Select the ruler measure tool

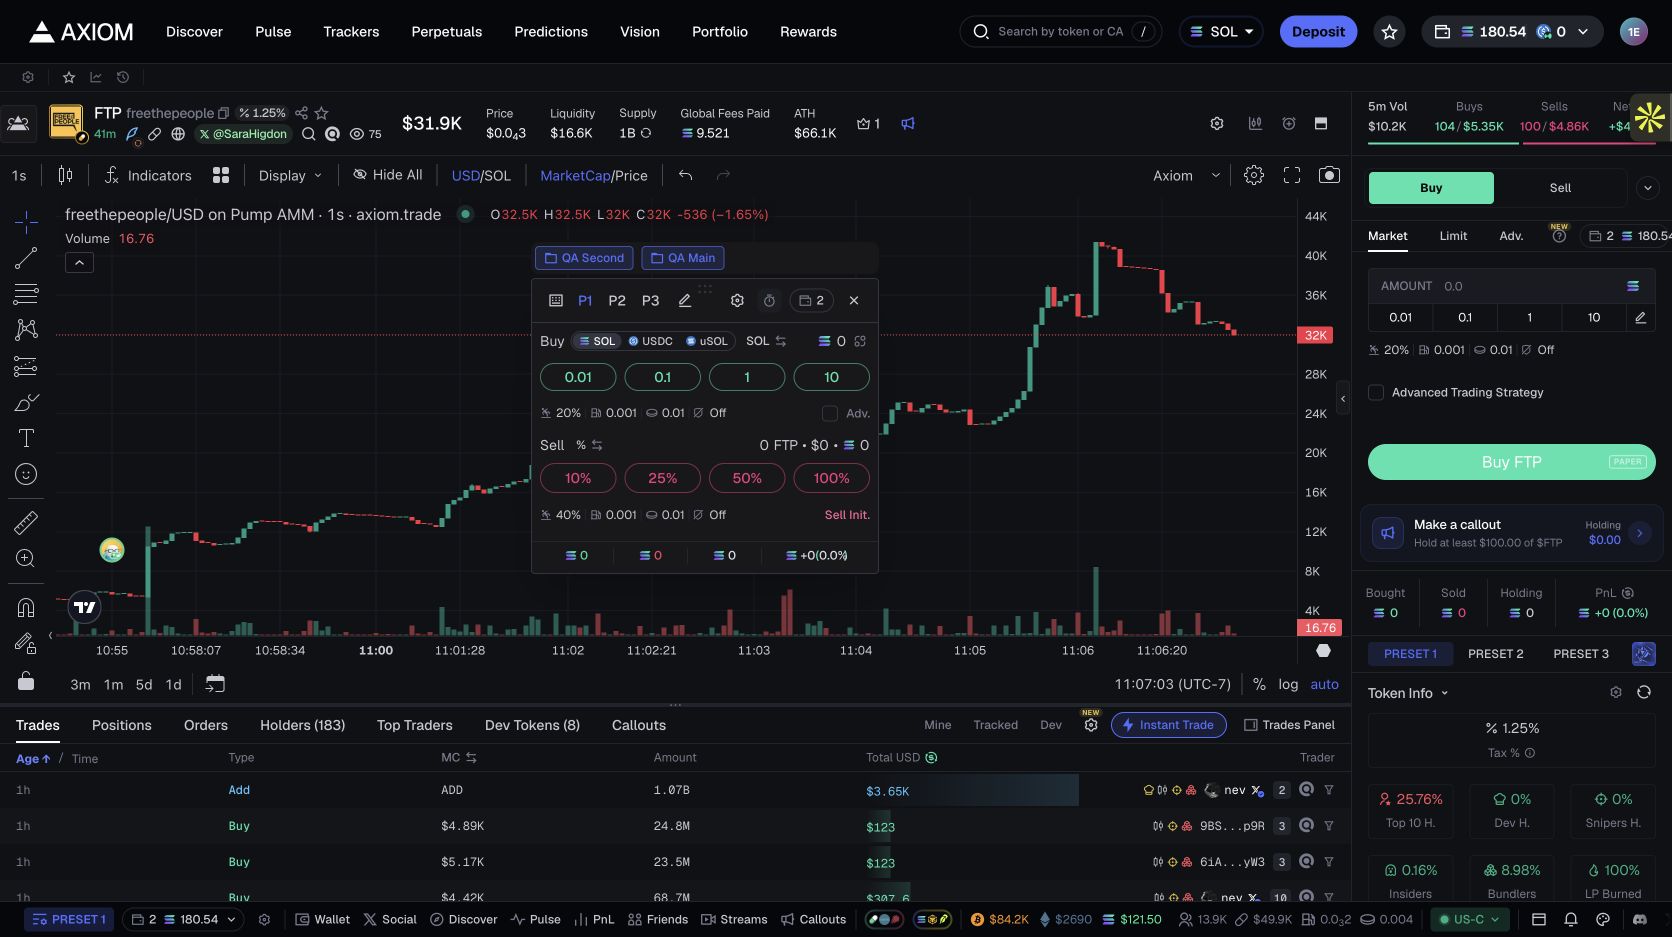26,522
